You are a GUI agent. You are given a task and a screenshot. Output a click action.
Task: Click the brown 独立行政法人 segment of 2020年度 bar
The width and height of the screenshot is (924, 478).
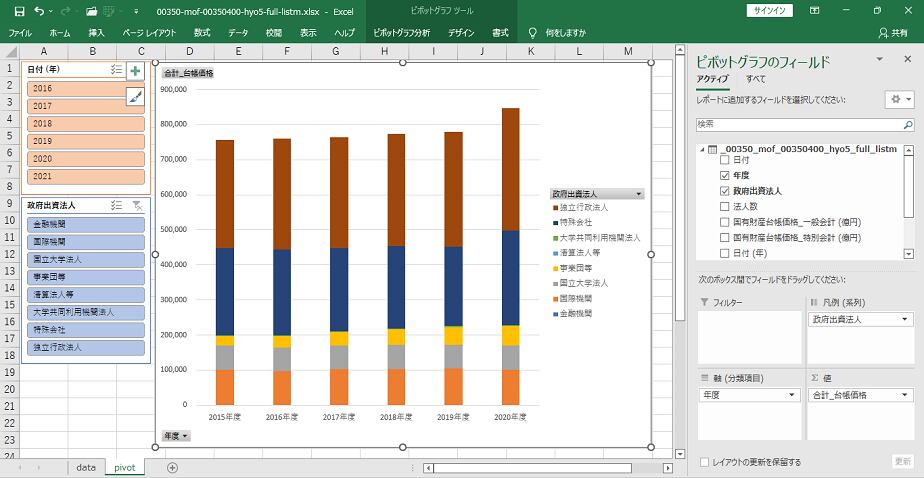click(x=510, y=170)
